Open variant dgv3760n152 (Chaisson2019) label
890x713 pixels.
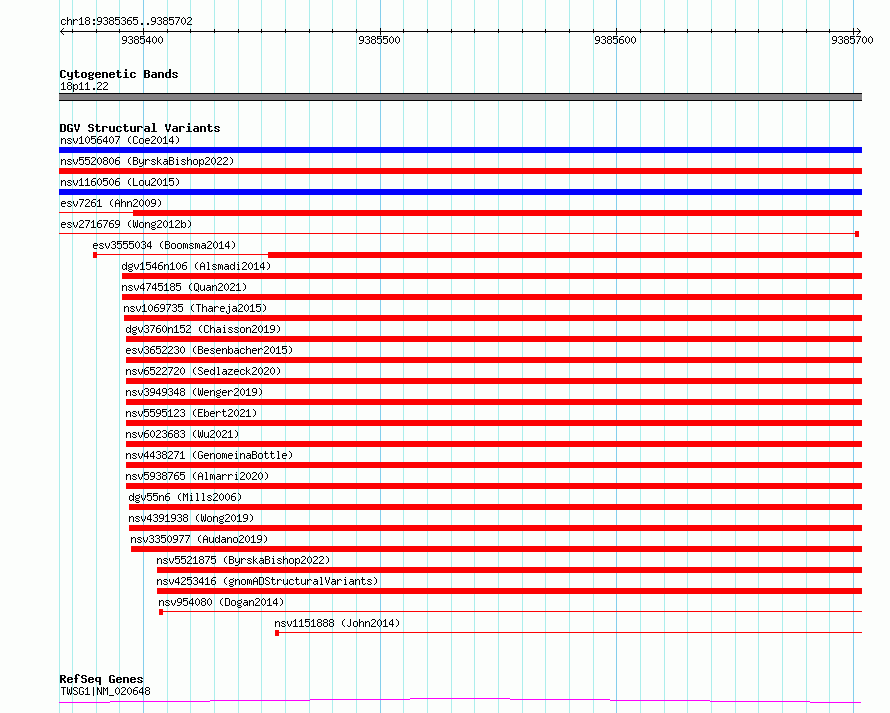click(203, 329)
